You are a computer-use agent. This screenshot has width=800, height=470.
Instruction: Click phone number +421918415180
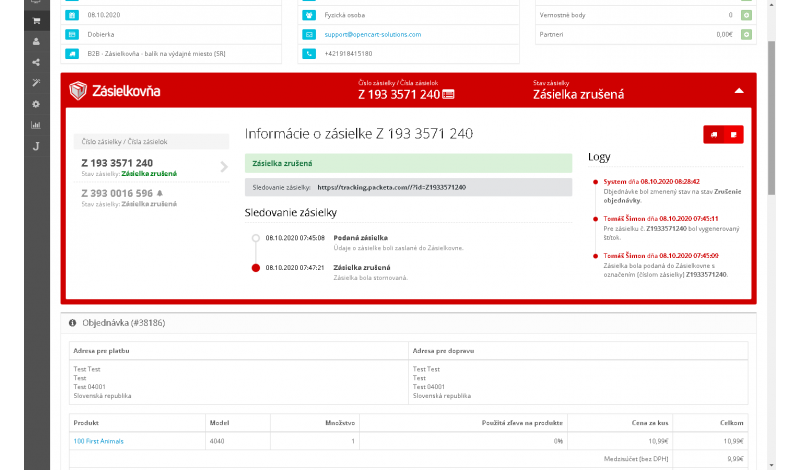[x=348, y=54]
